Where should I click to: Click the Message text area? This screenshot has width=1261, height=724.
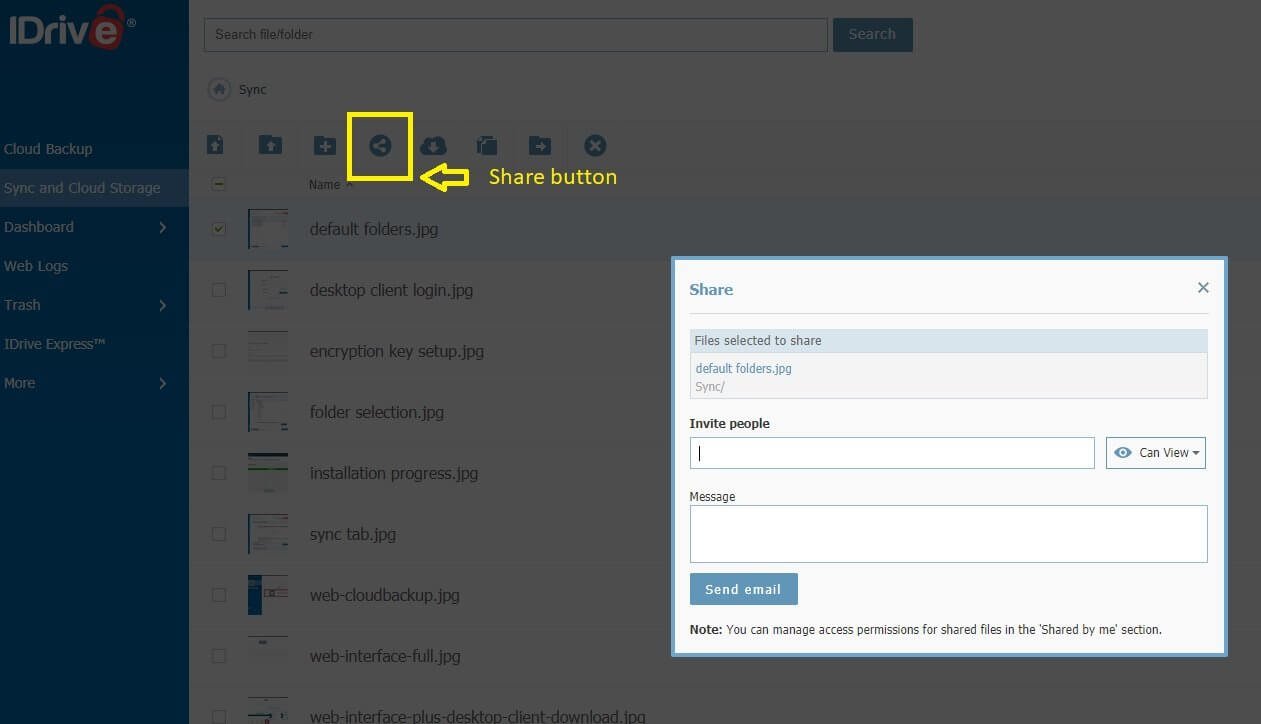[948, 534]
